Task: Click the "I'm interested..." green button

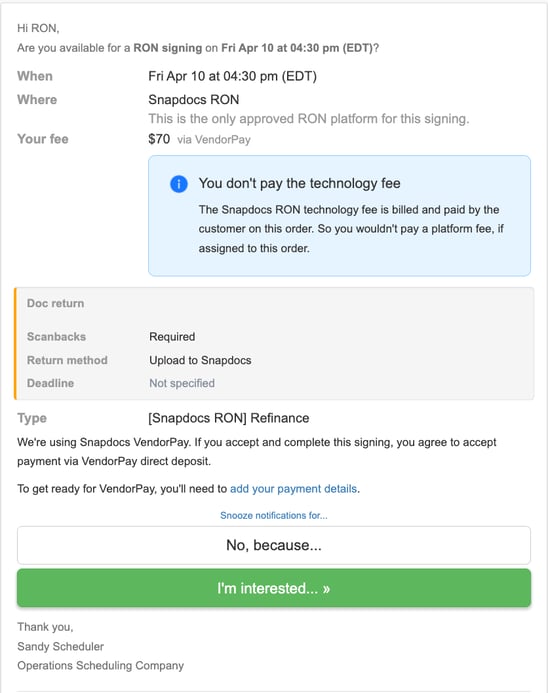Action: click(x=274, y=588)
